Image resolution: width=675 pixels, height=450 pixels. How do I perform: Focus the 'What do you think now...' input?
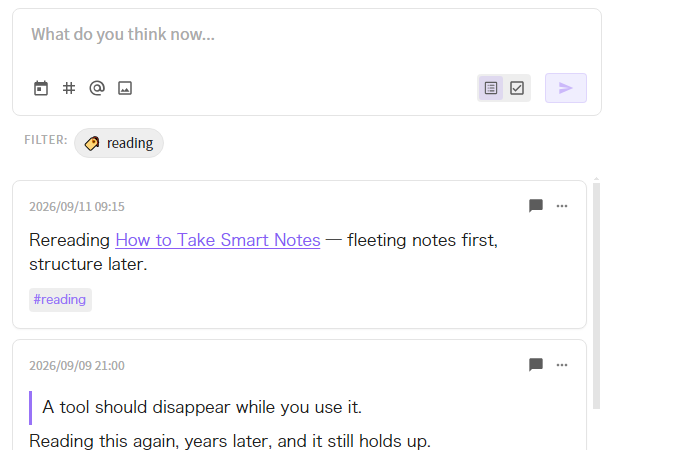tap(307, 34)
